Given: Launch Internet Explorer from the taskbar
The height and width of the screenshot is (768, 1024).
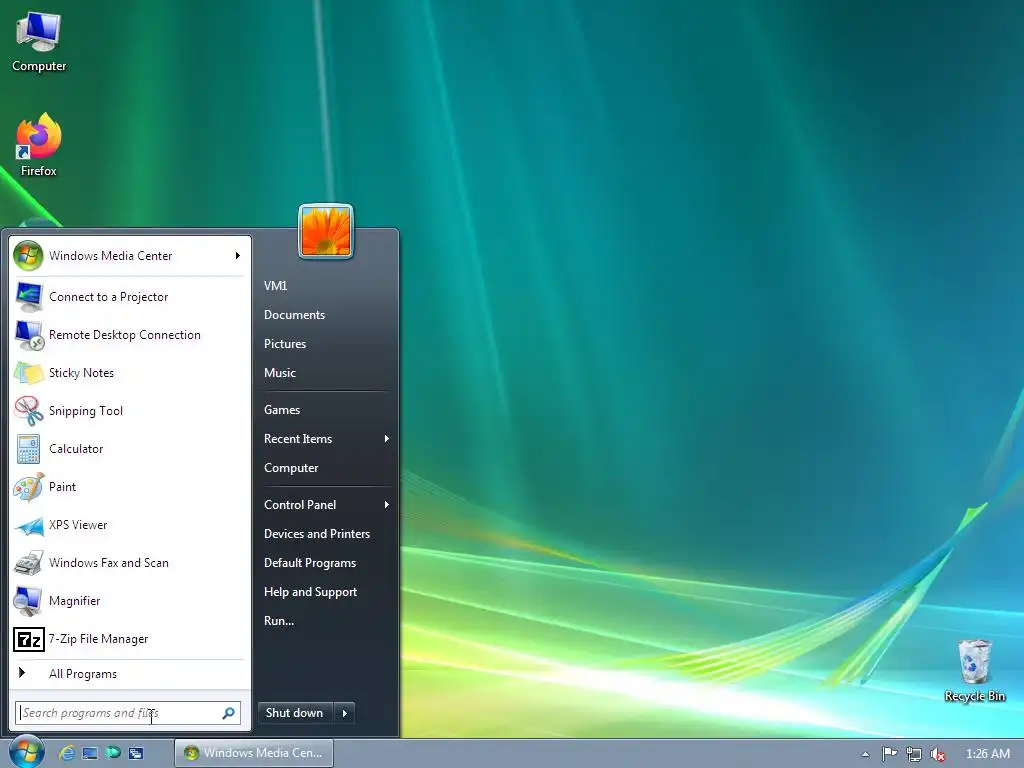Looking at the screenshot, I should (x=66, y=753).
